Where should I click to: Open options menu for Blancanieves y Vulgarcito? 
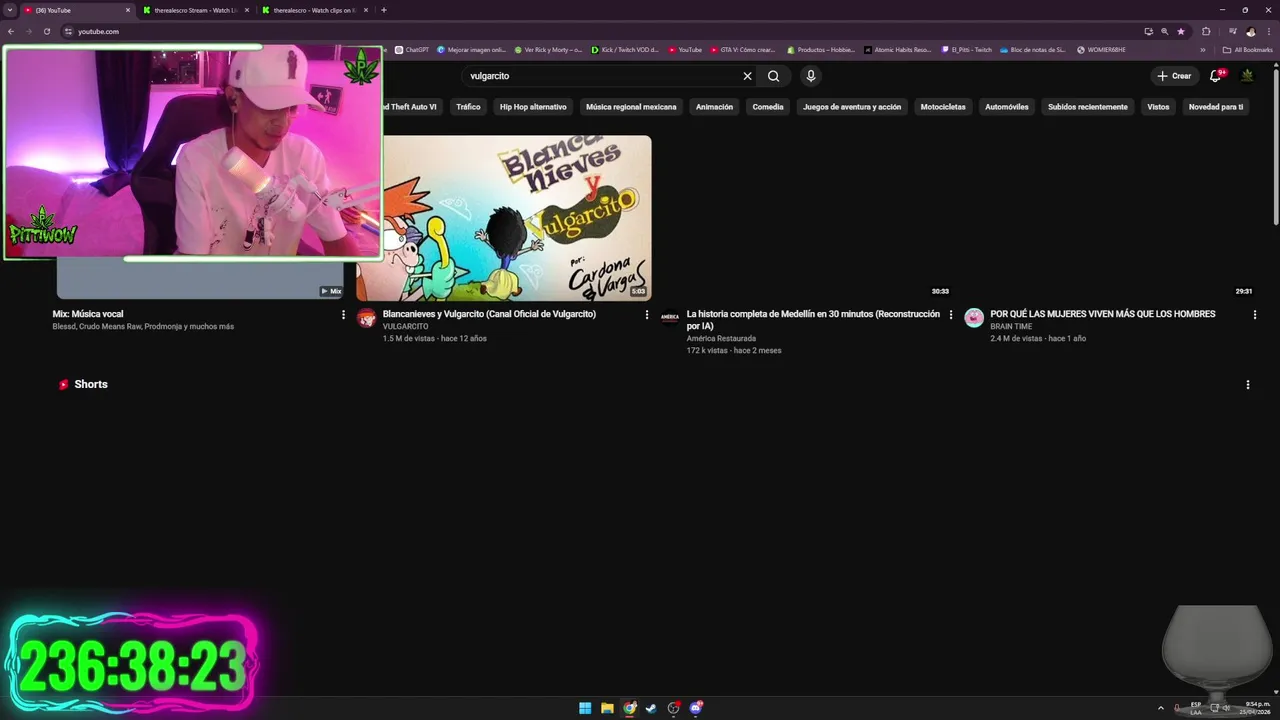[647, 315]
